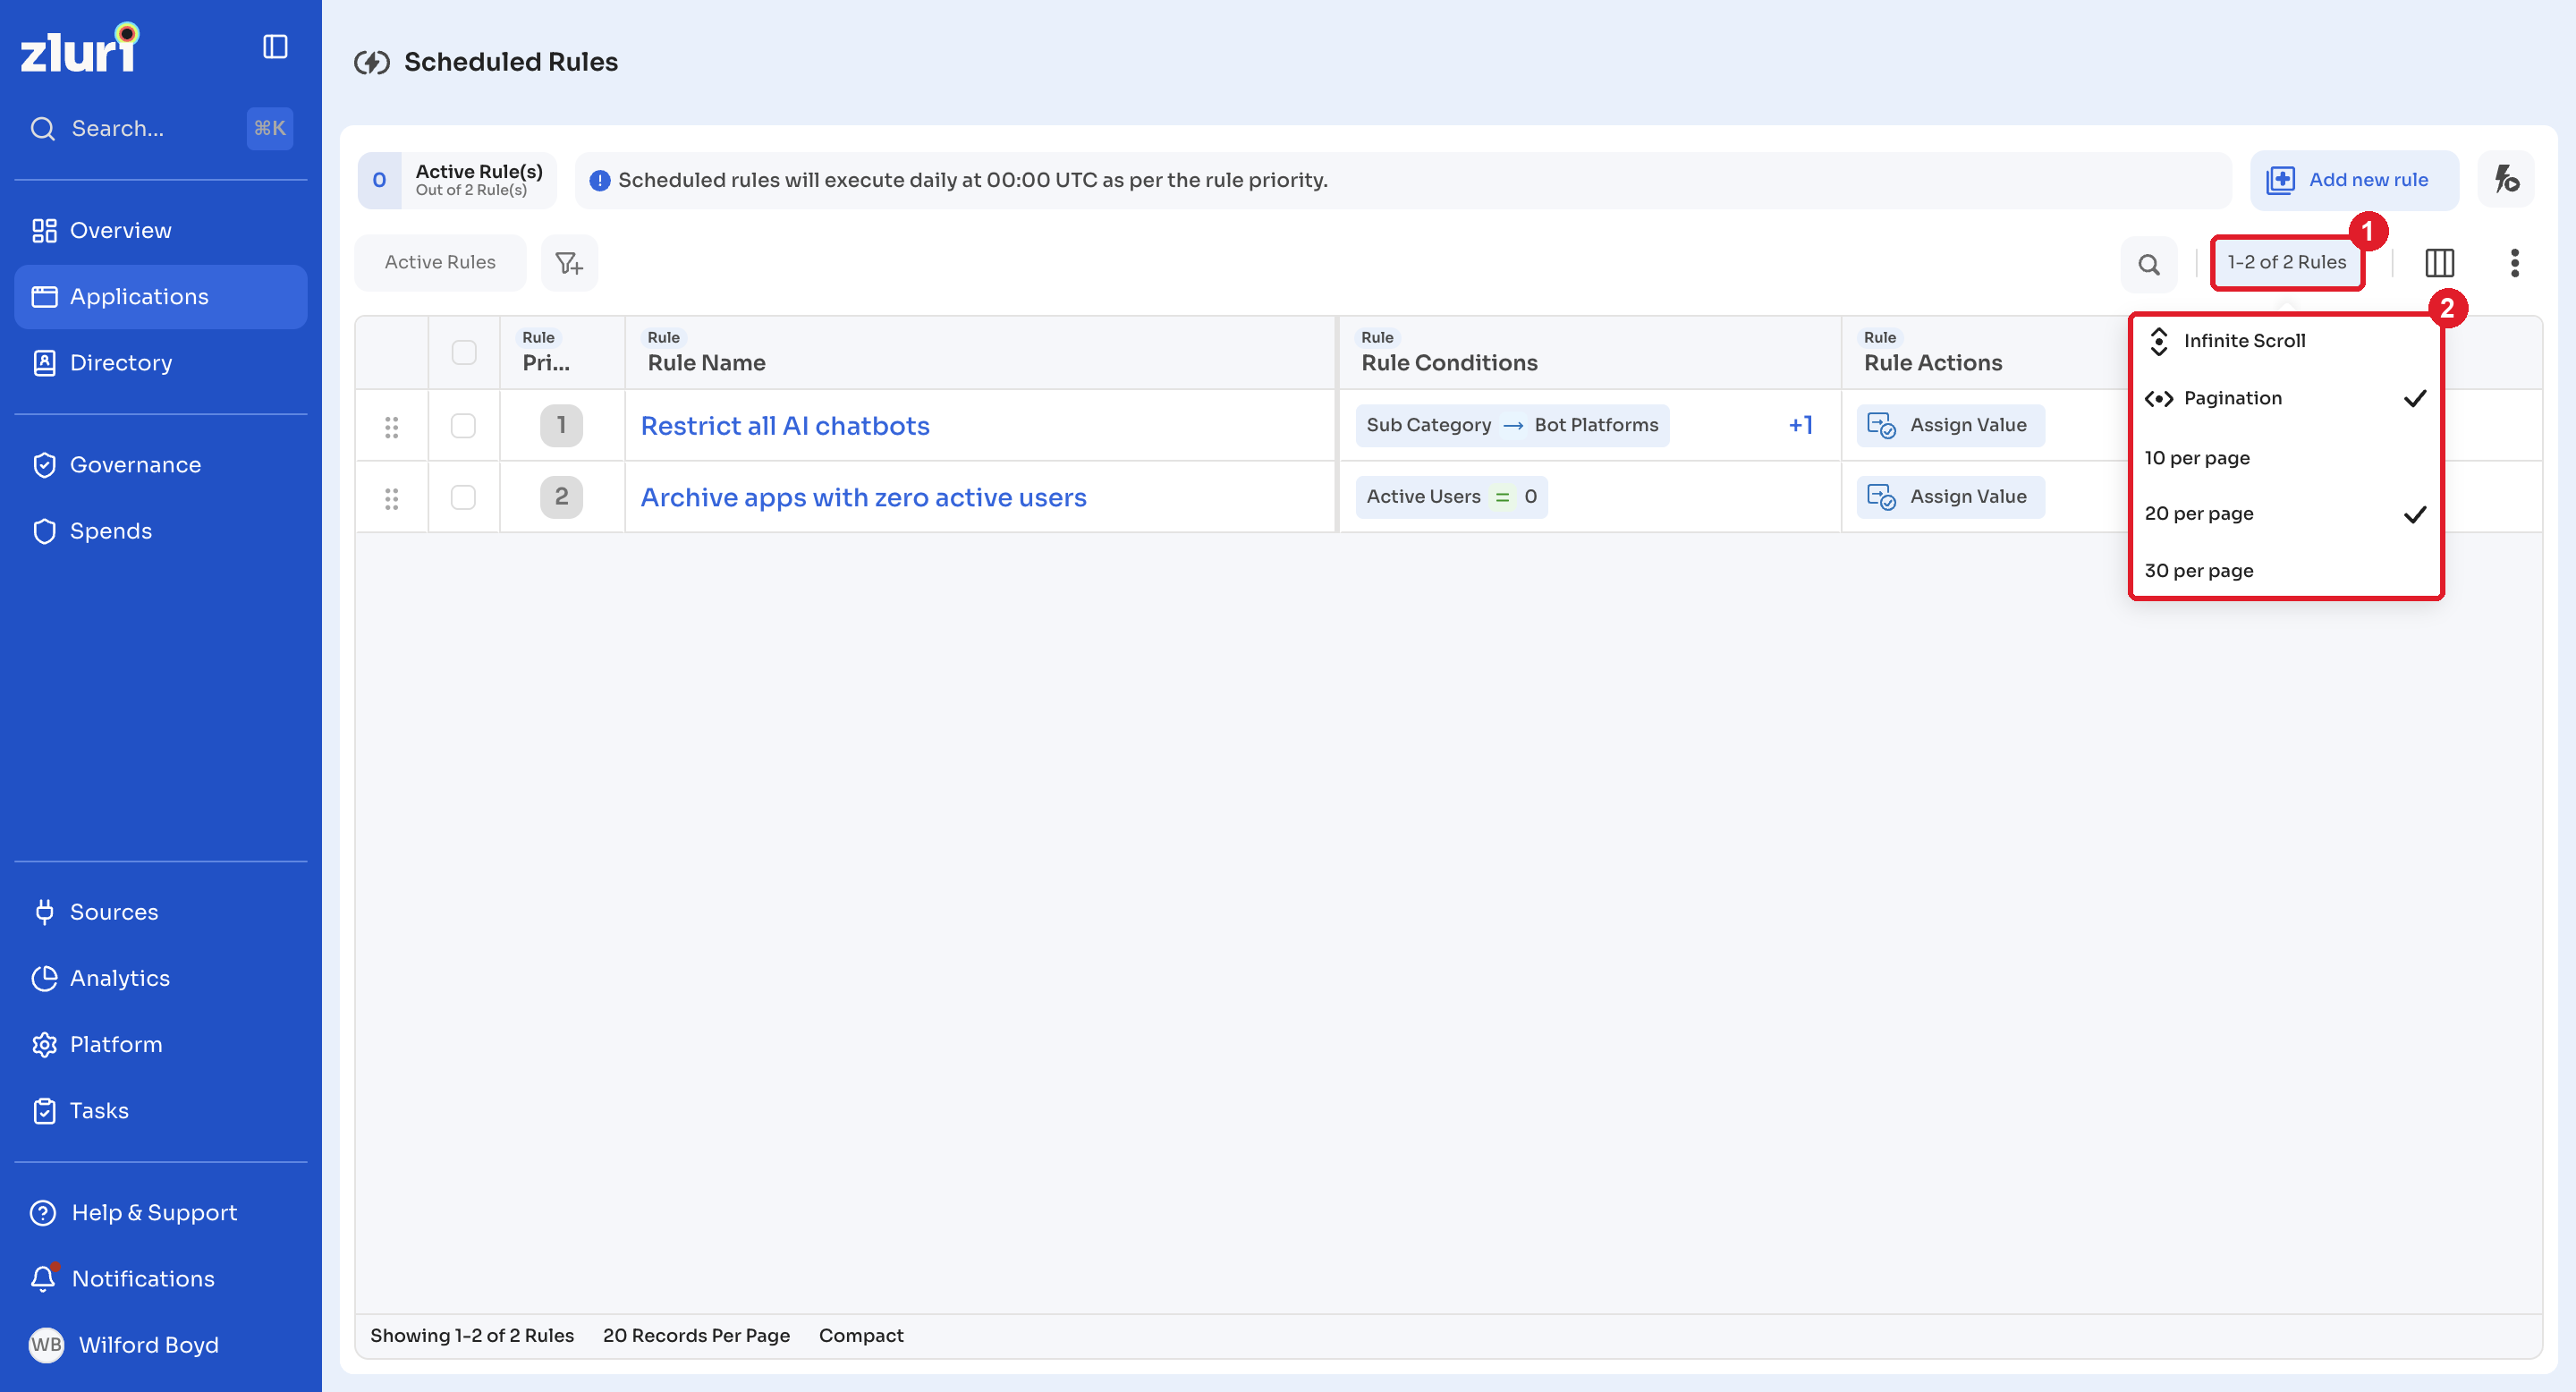This screenshot has height=1392, width=2576.
Task: Click the Sub Category Bot Platforms condition chip
Action: 1512,426
